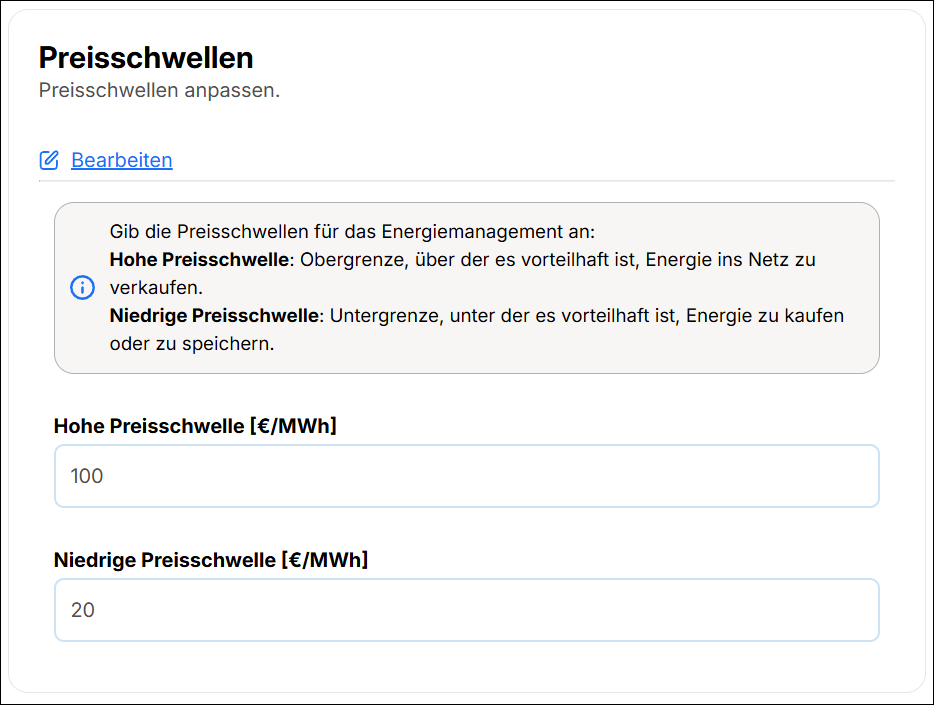Click the Preisschwellen main heading

(x=146, y=57)
